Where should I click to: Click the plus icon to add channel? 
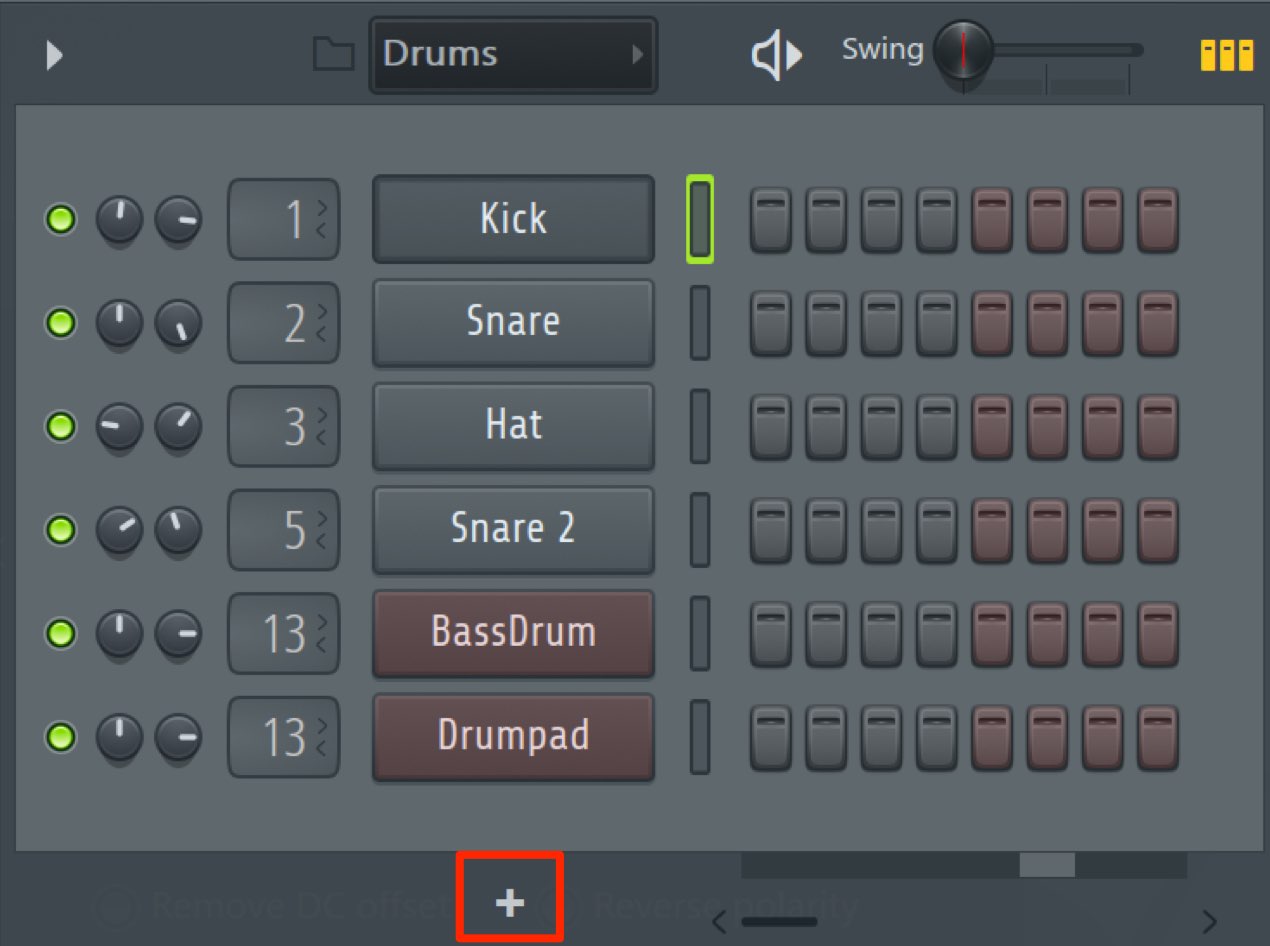(510, 904)
